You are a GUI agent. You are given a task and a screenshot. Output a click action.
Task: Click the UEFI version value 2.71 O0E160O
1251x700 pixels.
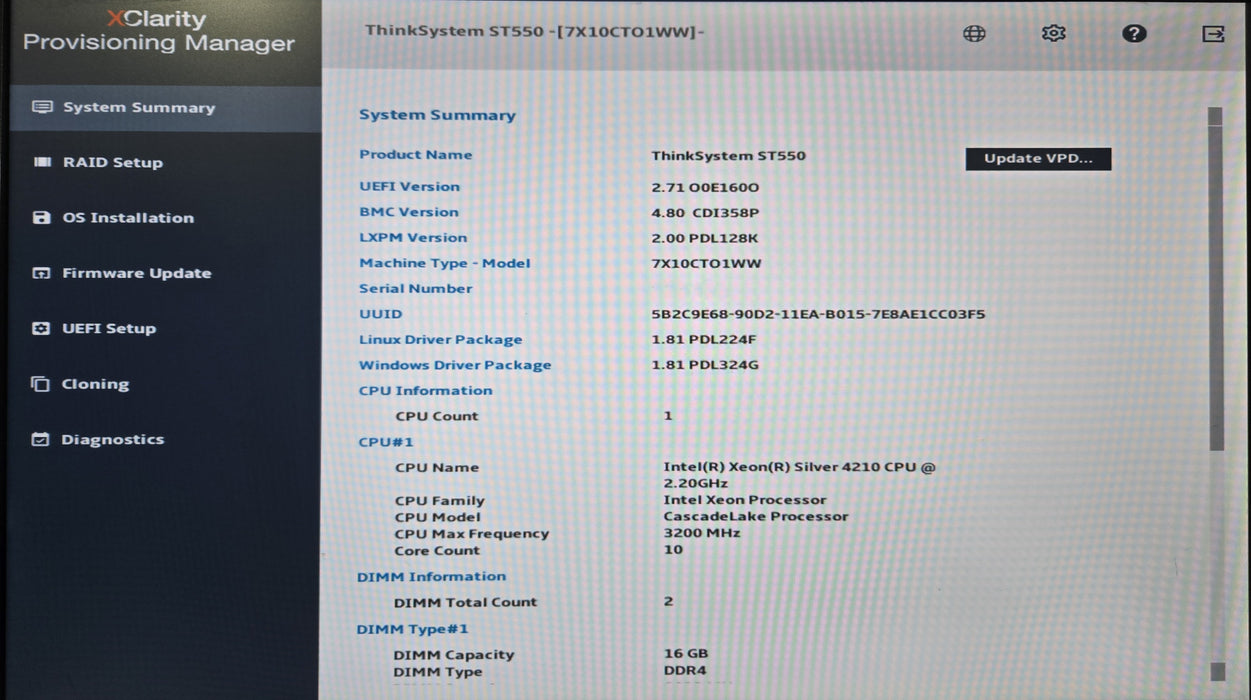pyautogui.click(x=705, y=188)
